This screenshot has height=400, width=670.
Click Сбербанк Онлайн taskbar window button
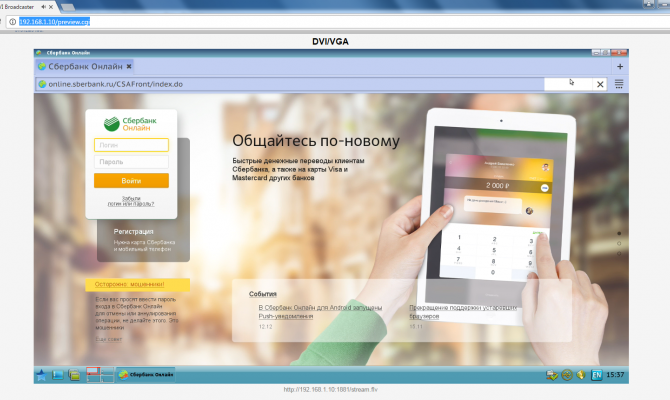click(x=146, y=375)
